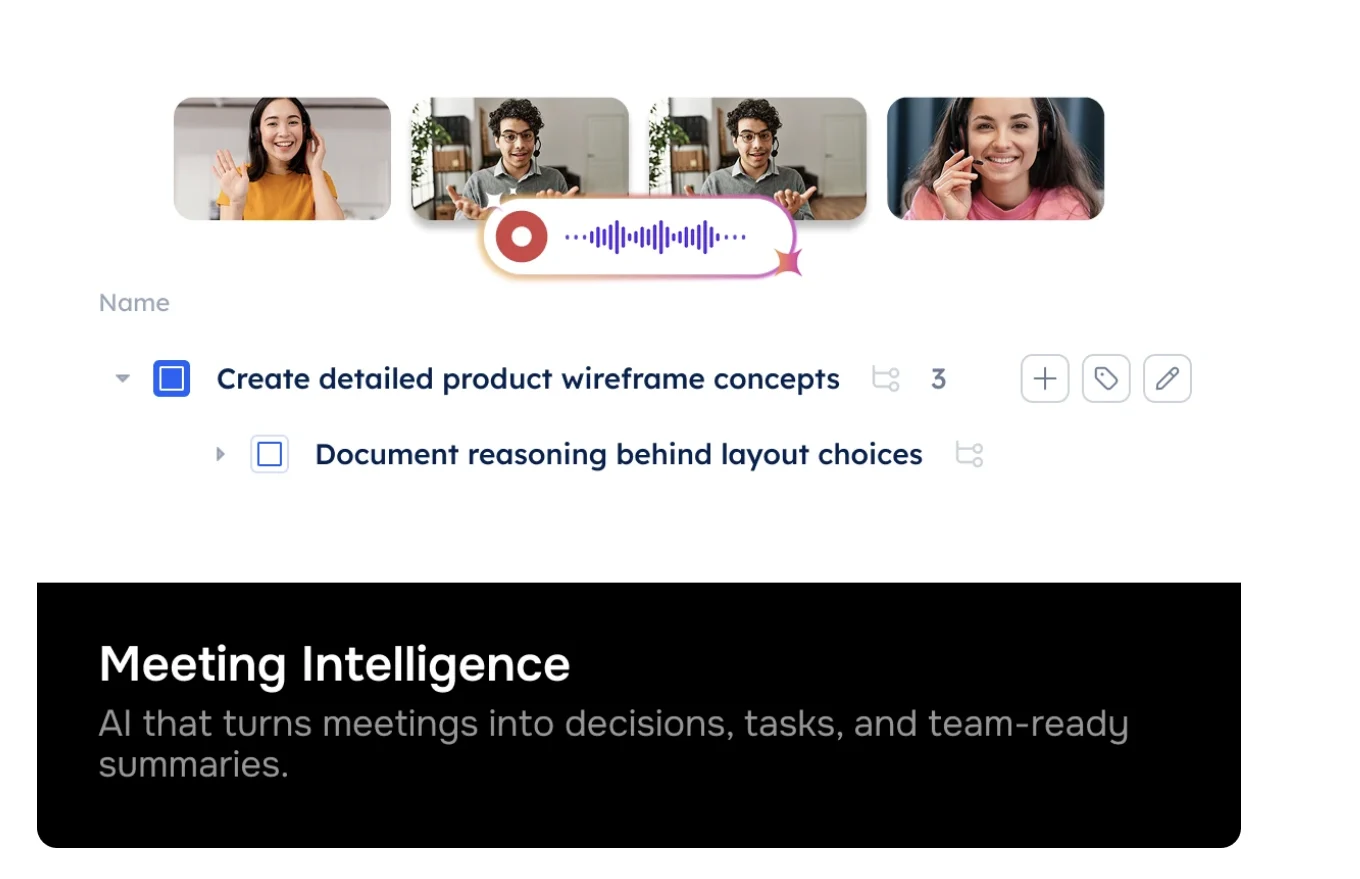Screen dimensions: 1360x879
Task: Click the woman in orange waving thumbnail
Action: click(282, 158)
